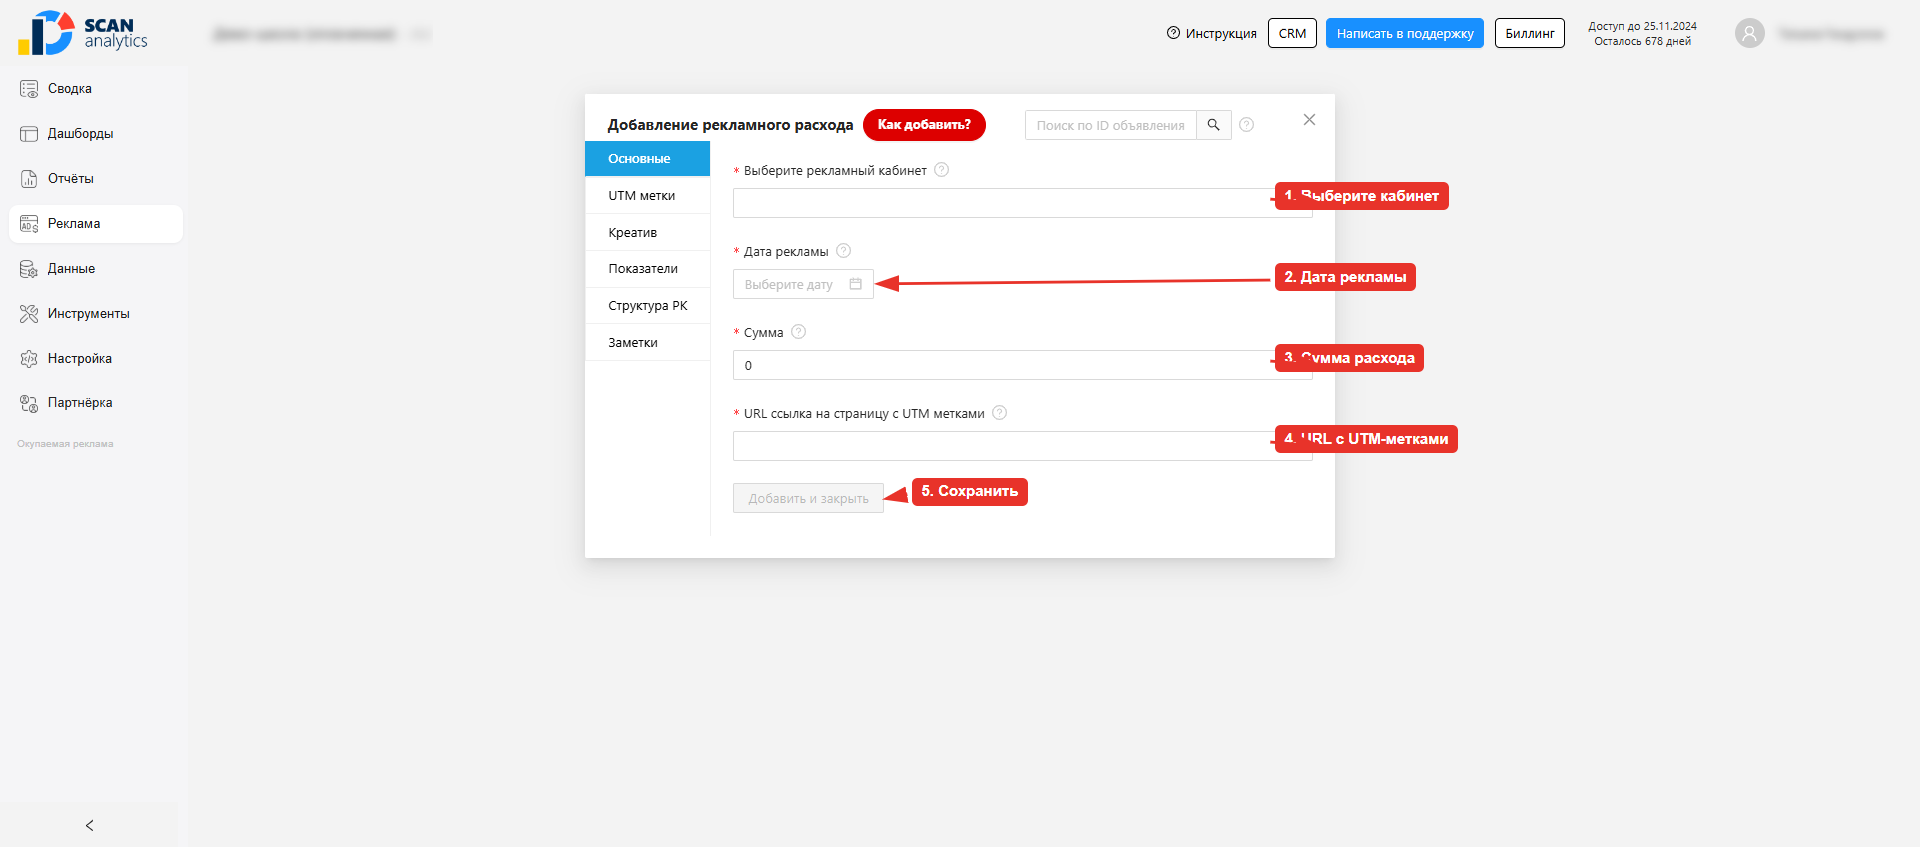Click help icon beside ad ID search

1246,125
